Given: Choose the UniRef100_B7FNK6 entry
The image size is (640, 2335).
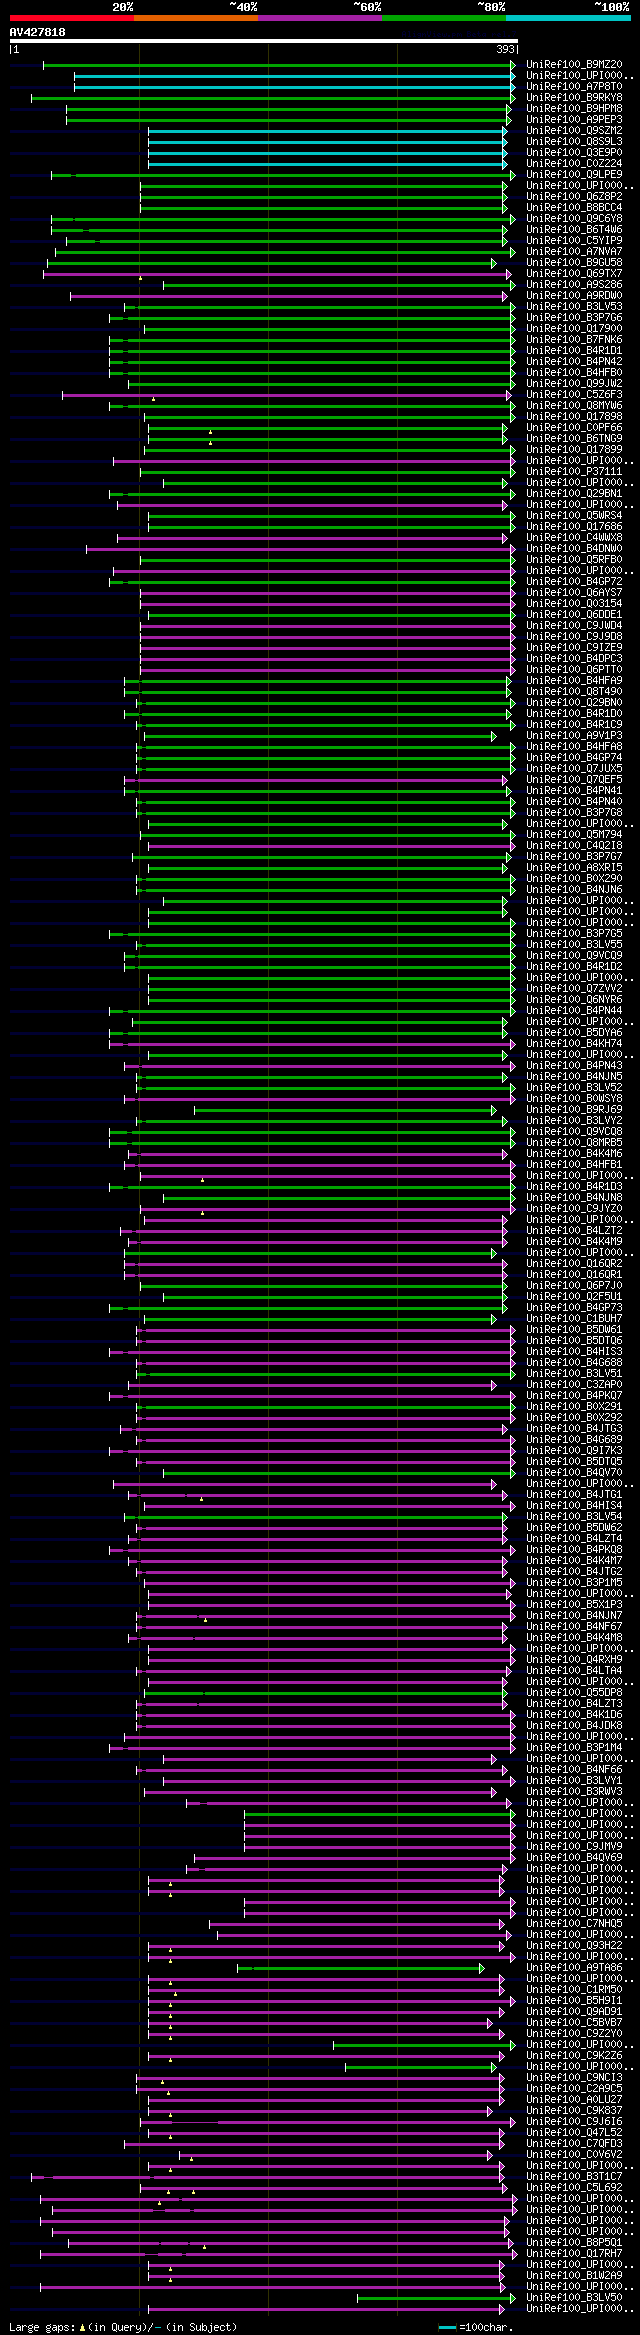Looking at the screenshot, I should pos(574,340).
